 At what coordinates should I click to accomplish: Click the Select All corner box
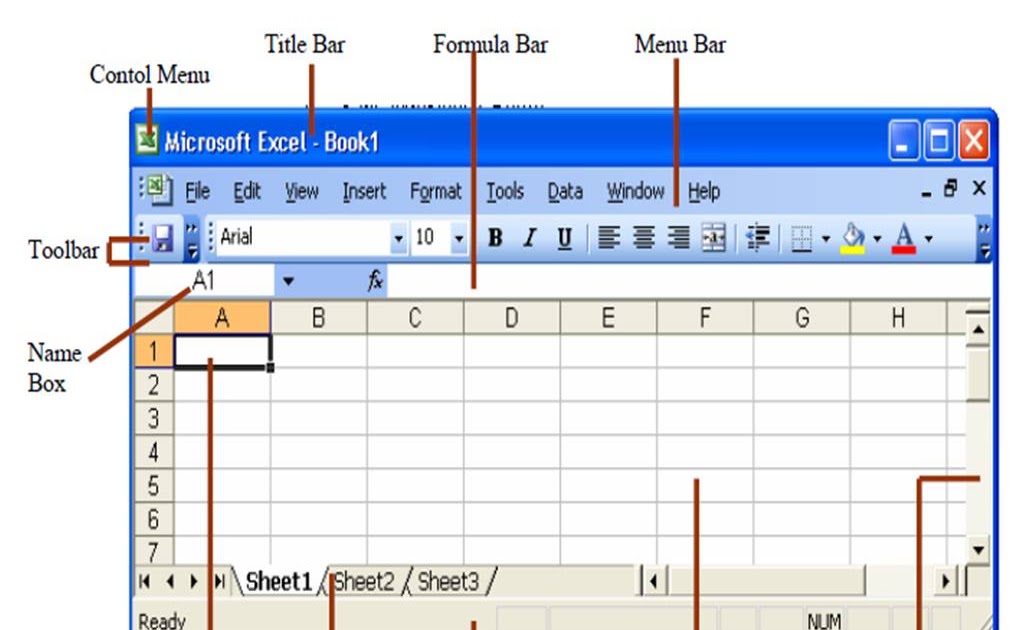point(155,318)
